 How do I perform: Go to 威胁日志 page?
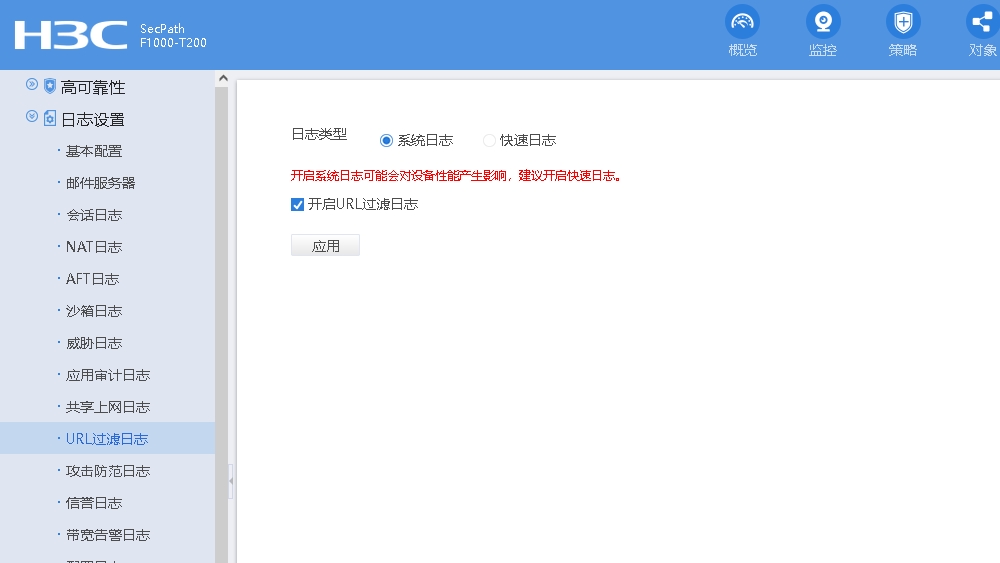tap(94, 343)
